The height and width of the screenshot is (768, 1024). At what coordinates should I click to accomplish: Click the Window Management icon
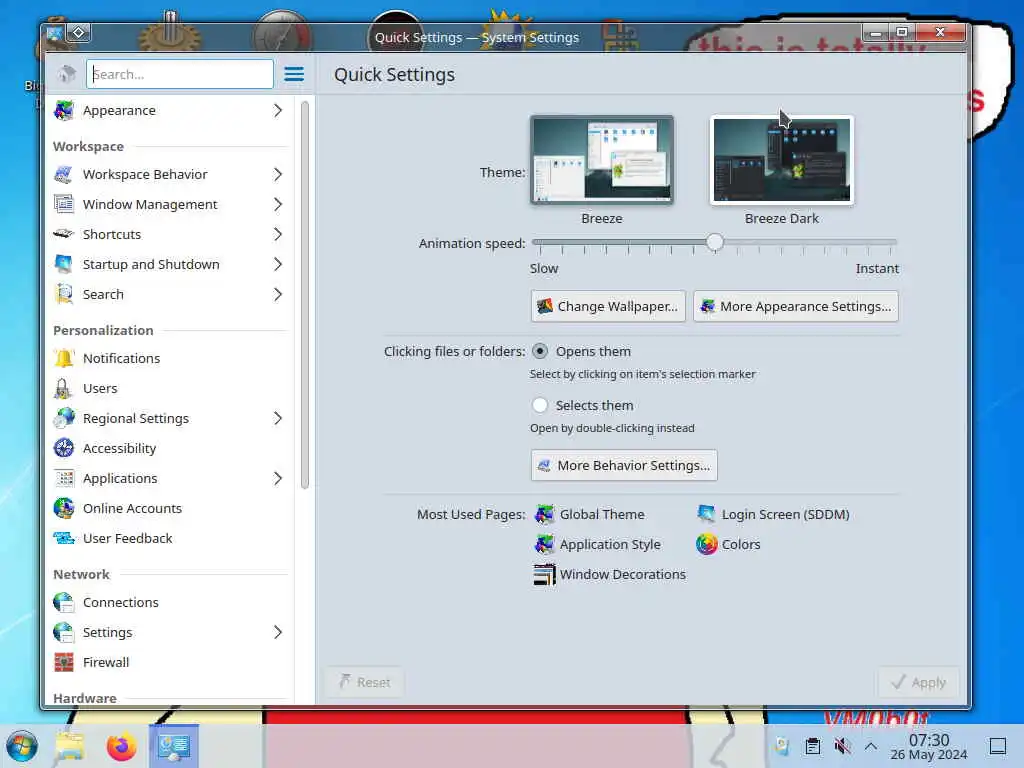tap(64, 204)
